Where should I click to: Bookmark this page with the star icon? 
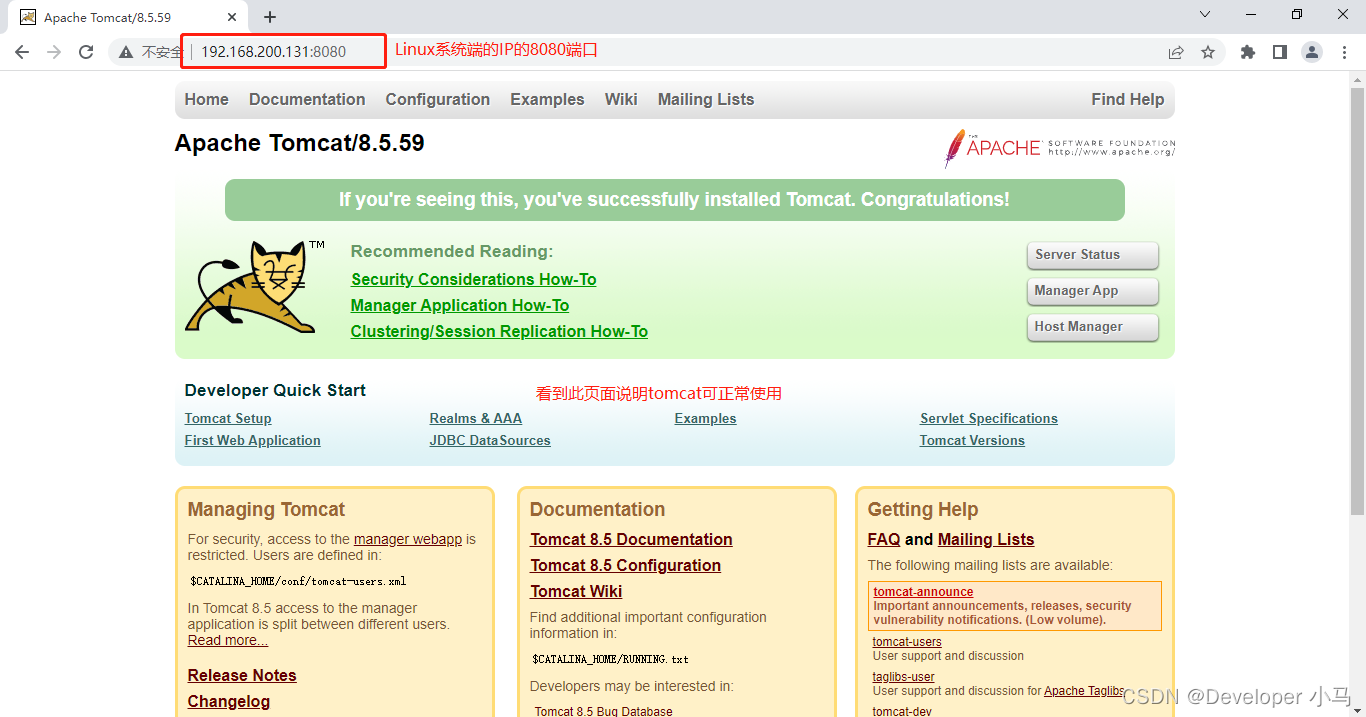1208,52
